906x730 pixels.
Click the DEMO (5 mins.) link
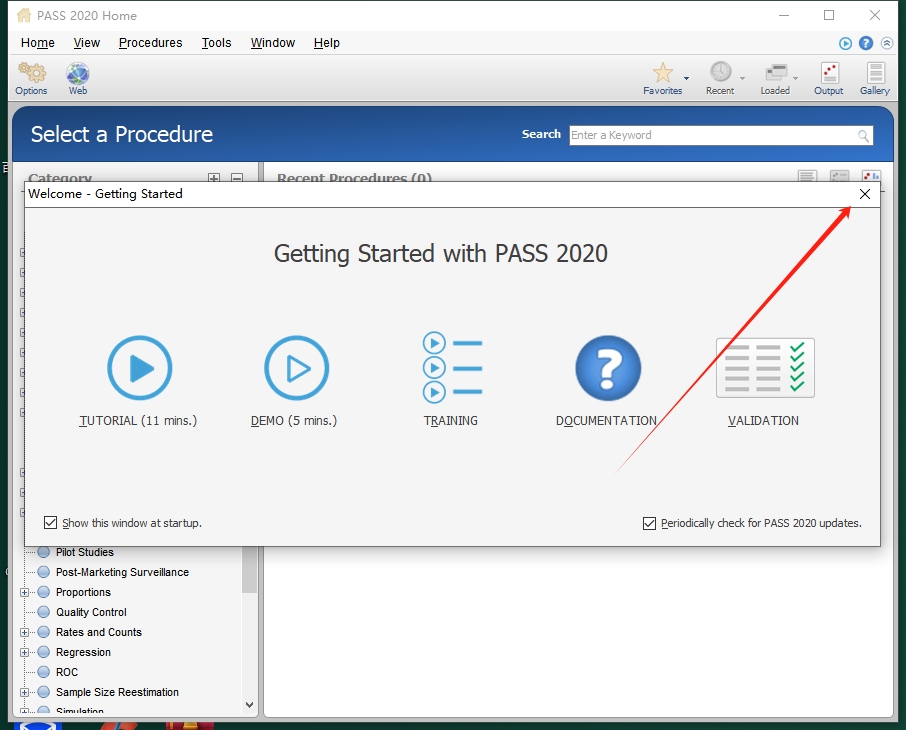point(294,421)
